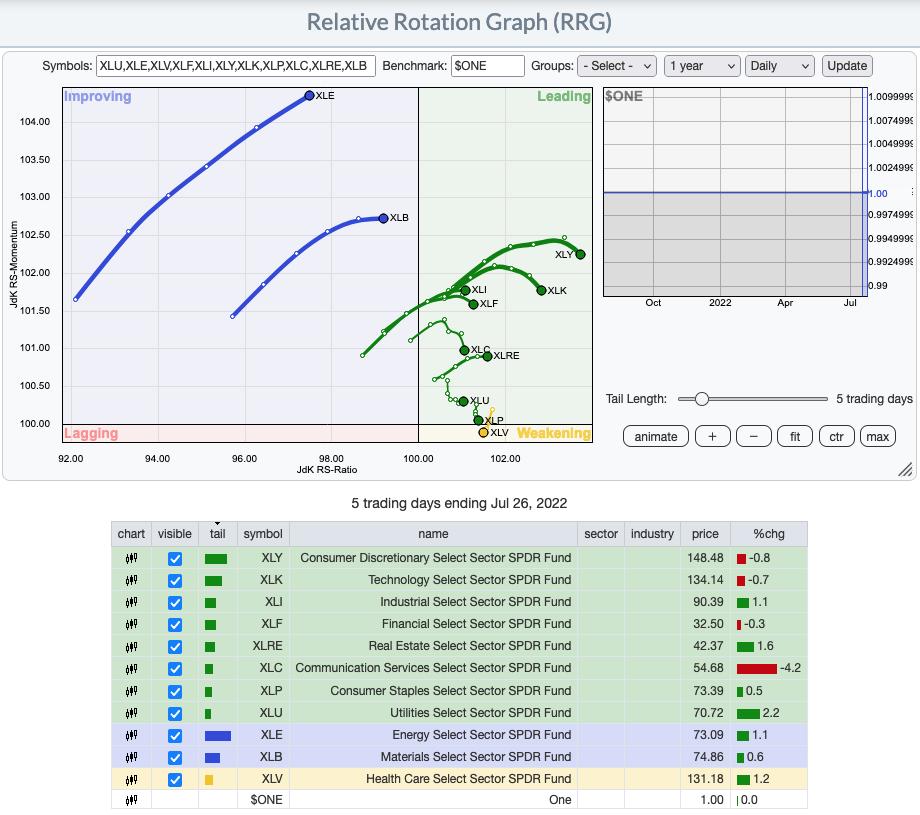Open chart icon for XLE row

(x=131, y=735)
